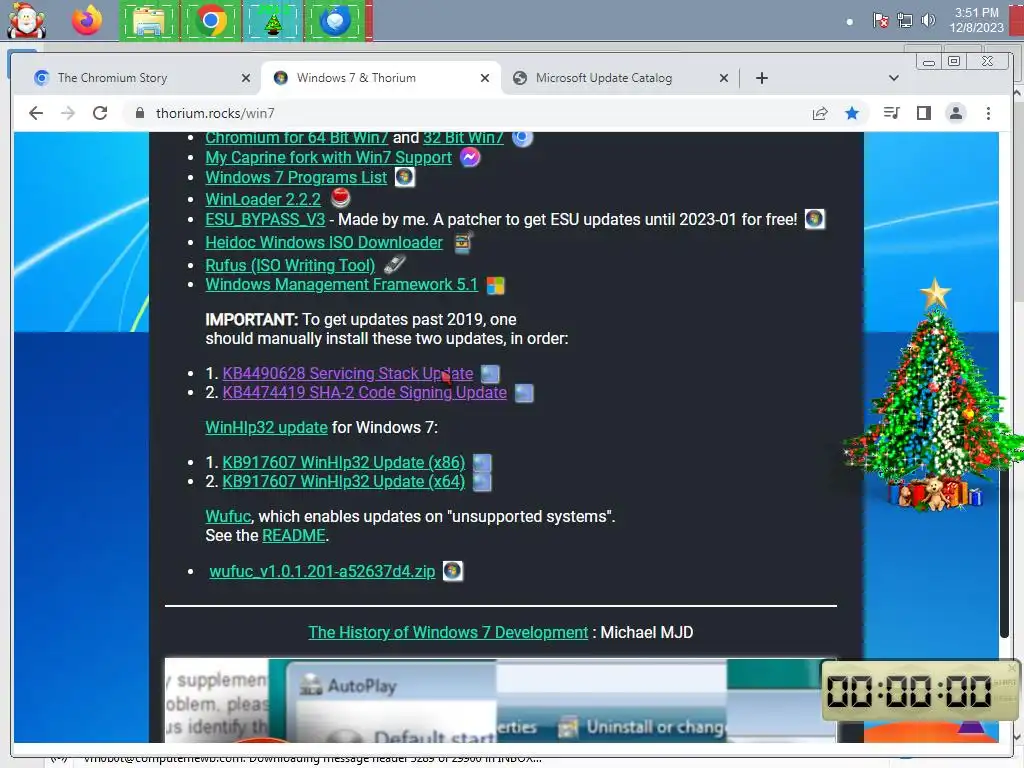Image resolution: width=1024 pixels, height=768 pixels.
Task: Click icon beside Windows 7 Programs List
Action: 404,177
